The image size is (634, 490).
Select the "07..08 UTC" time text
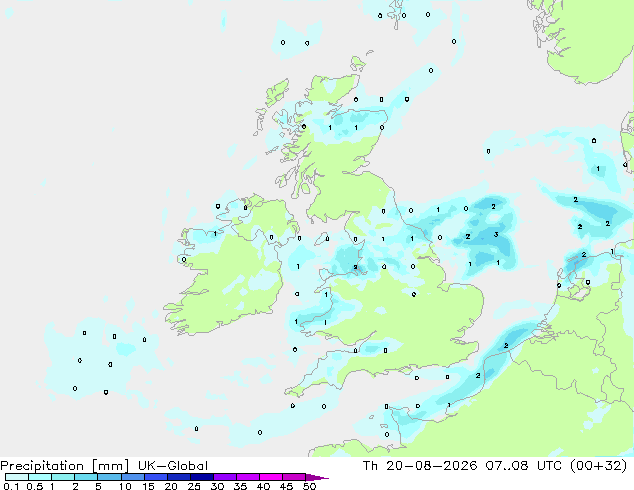pyautogui.click(x=524, y=466)
